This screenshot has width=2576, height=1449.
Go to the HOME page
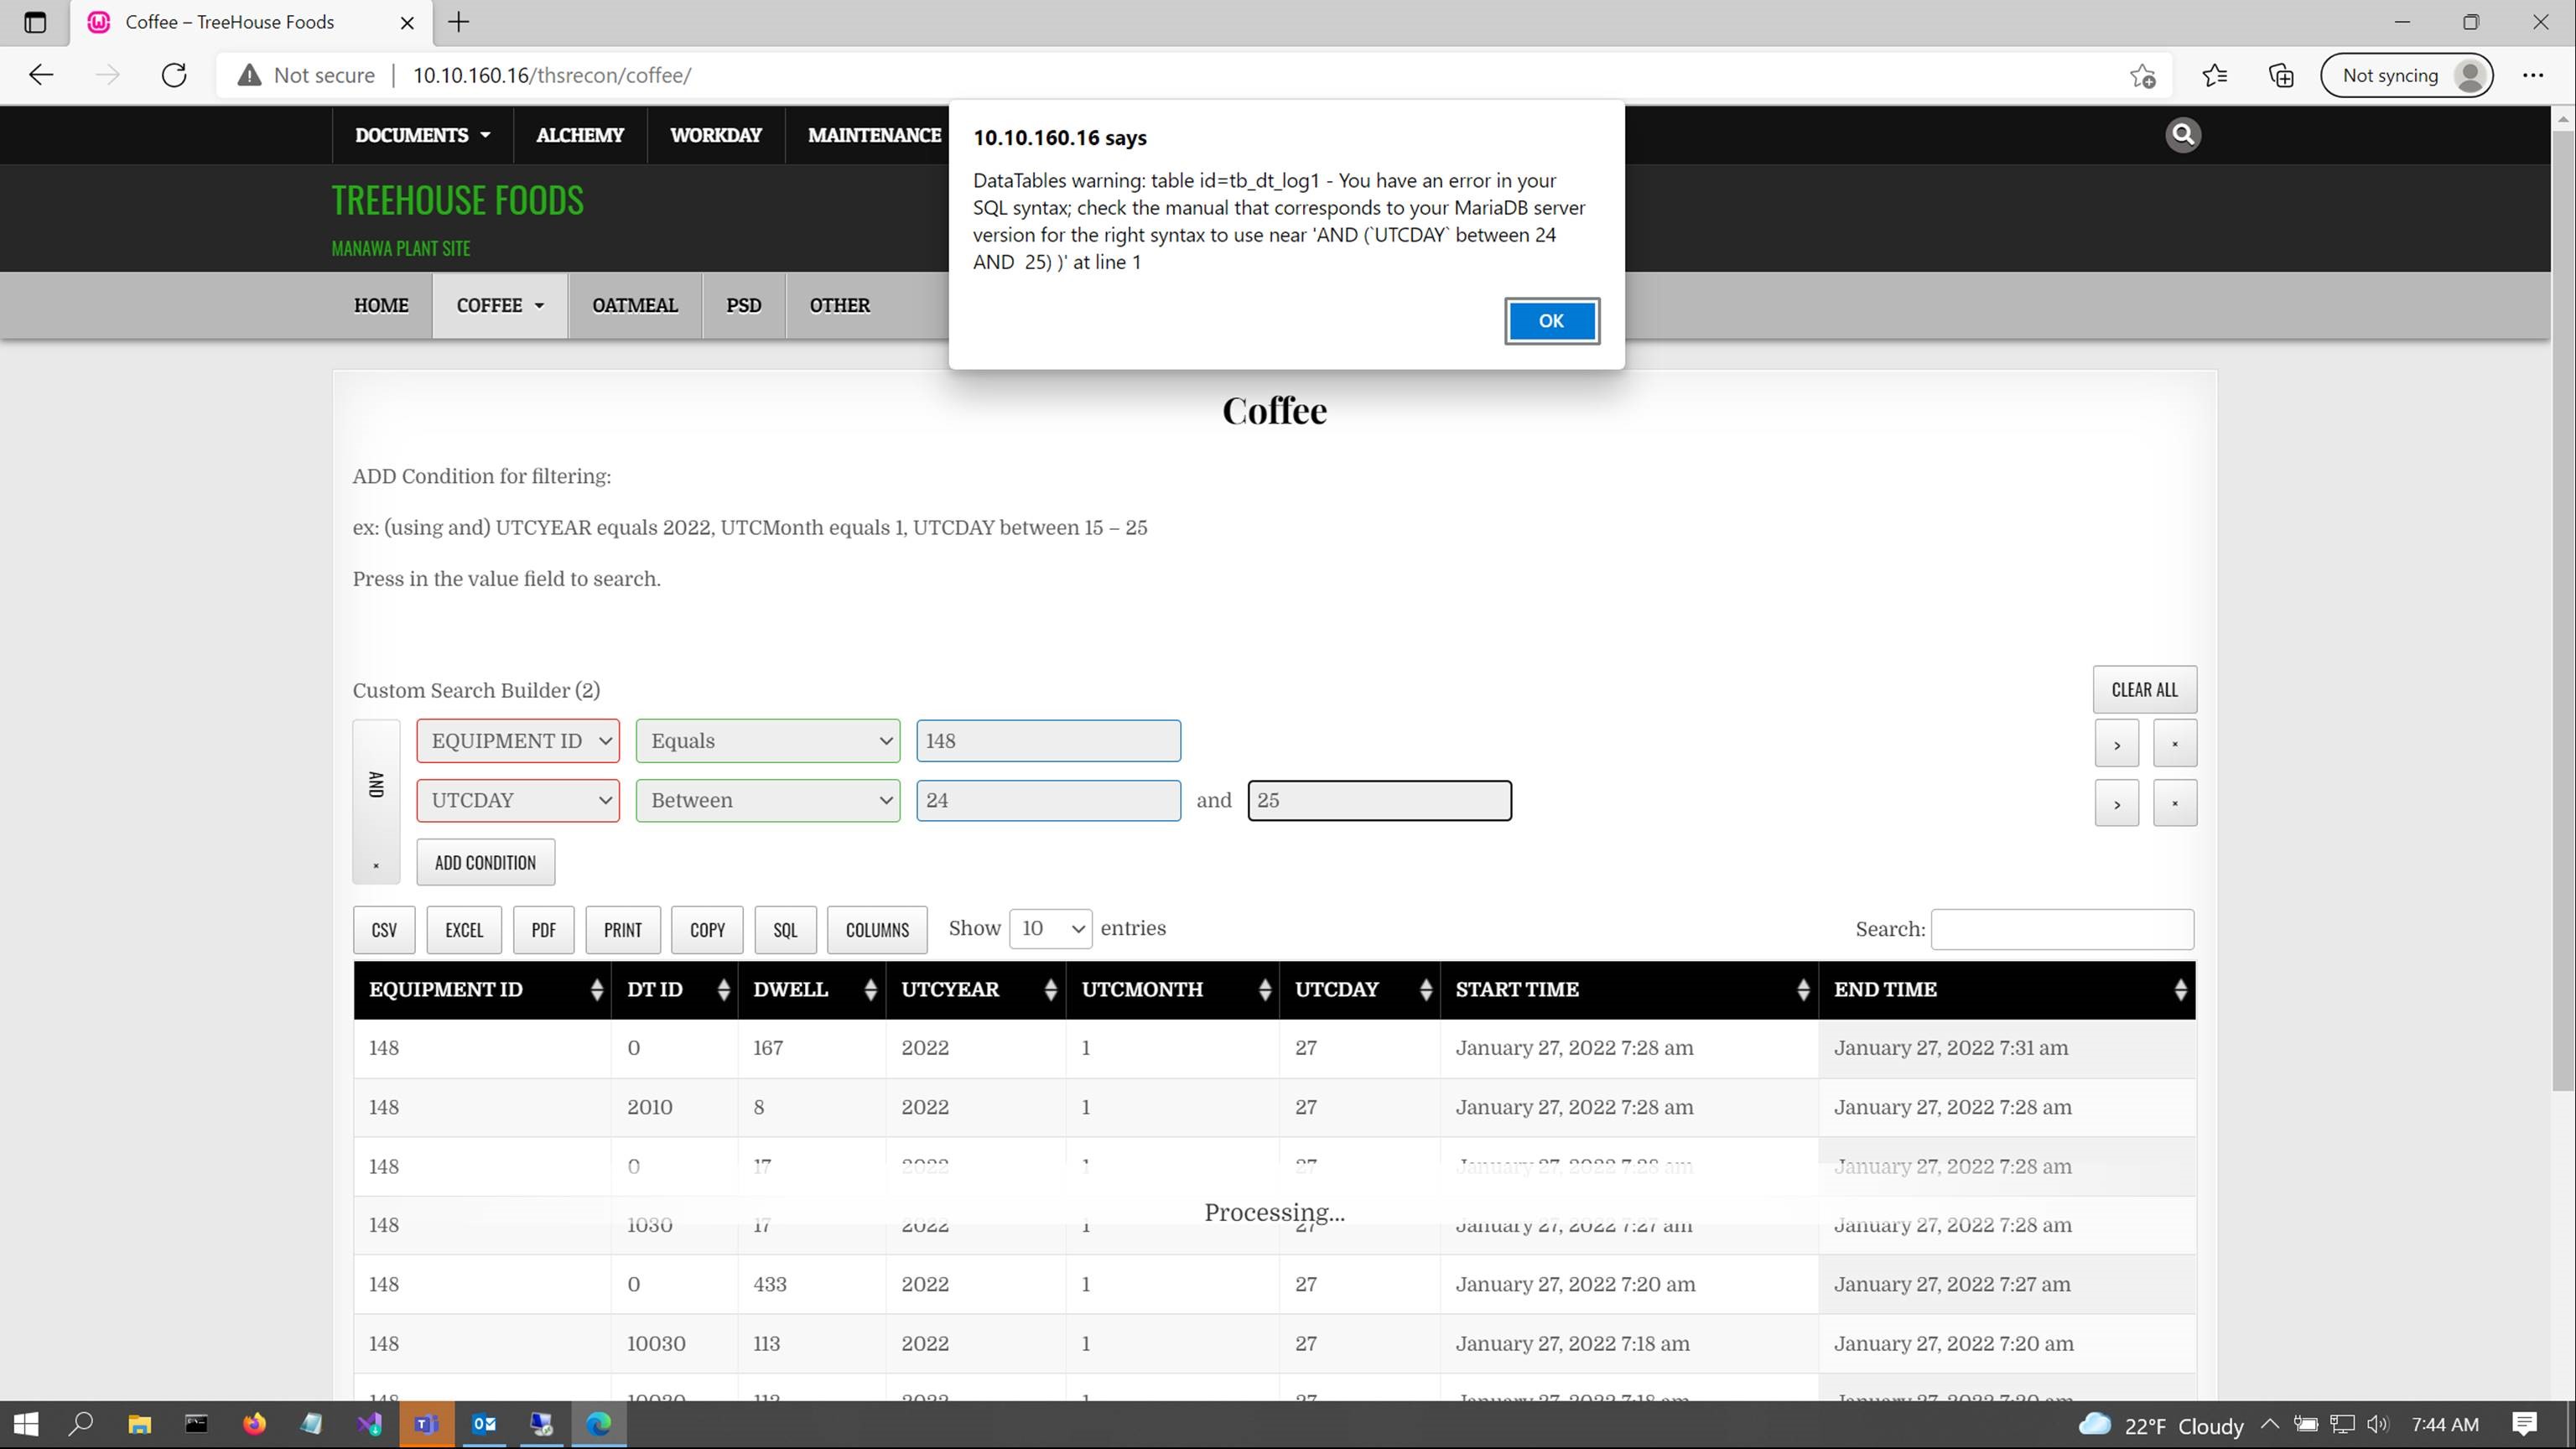click(381, 305)
